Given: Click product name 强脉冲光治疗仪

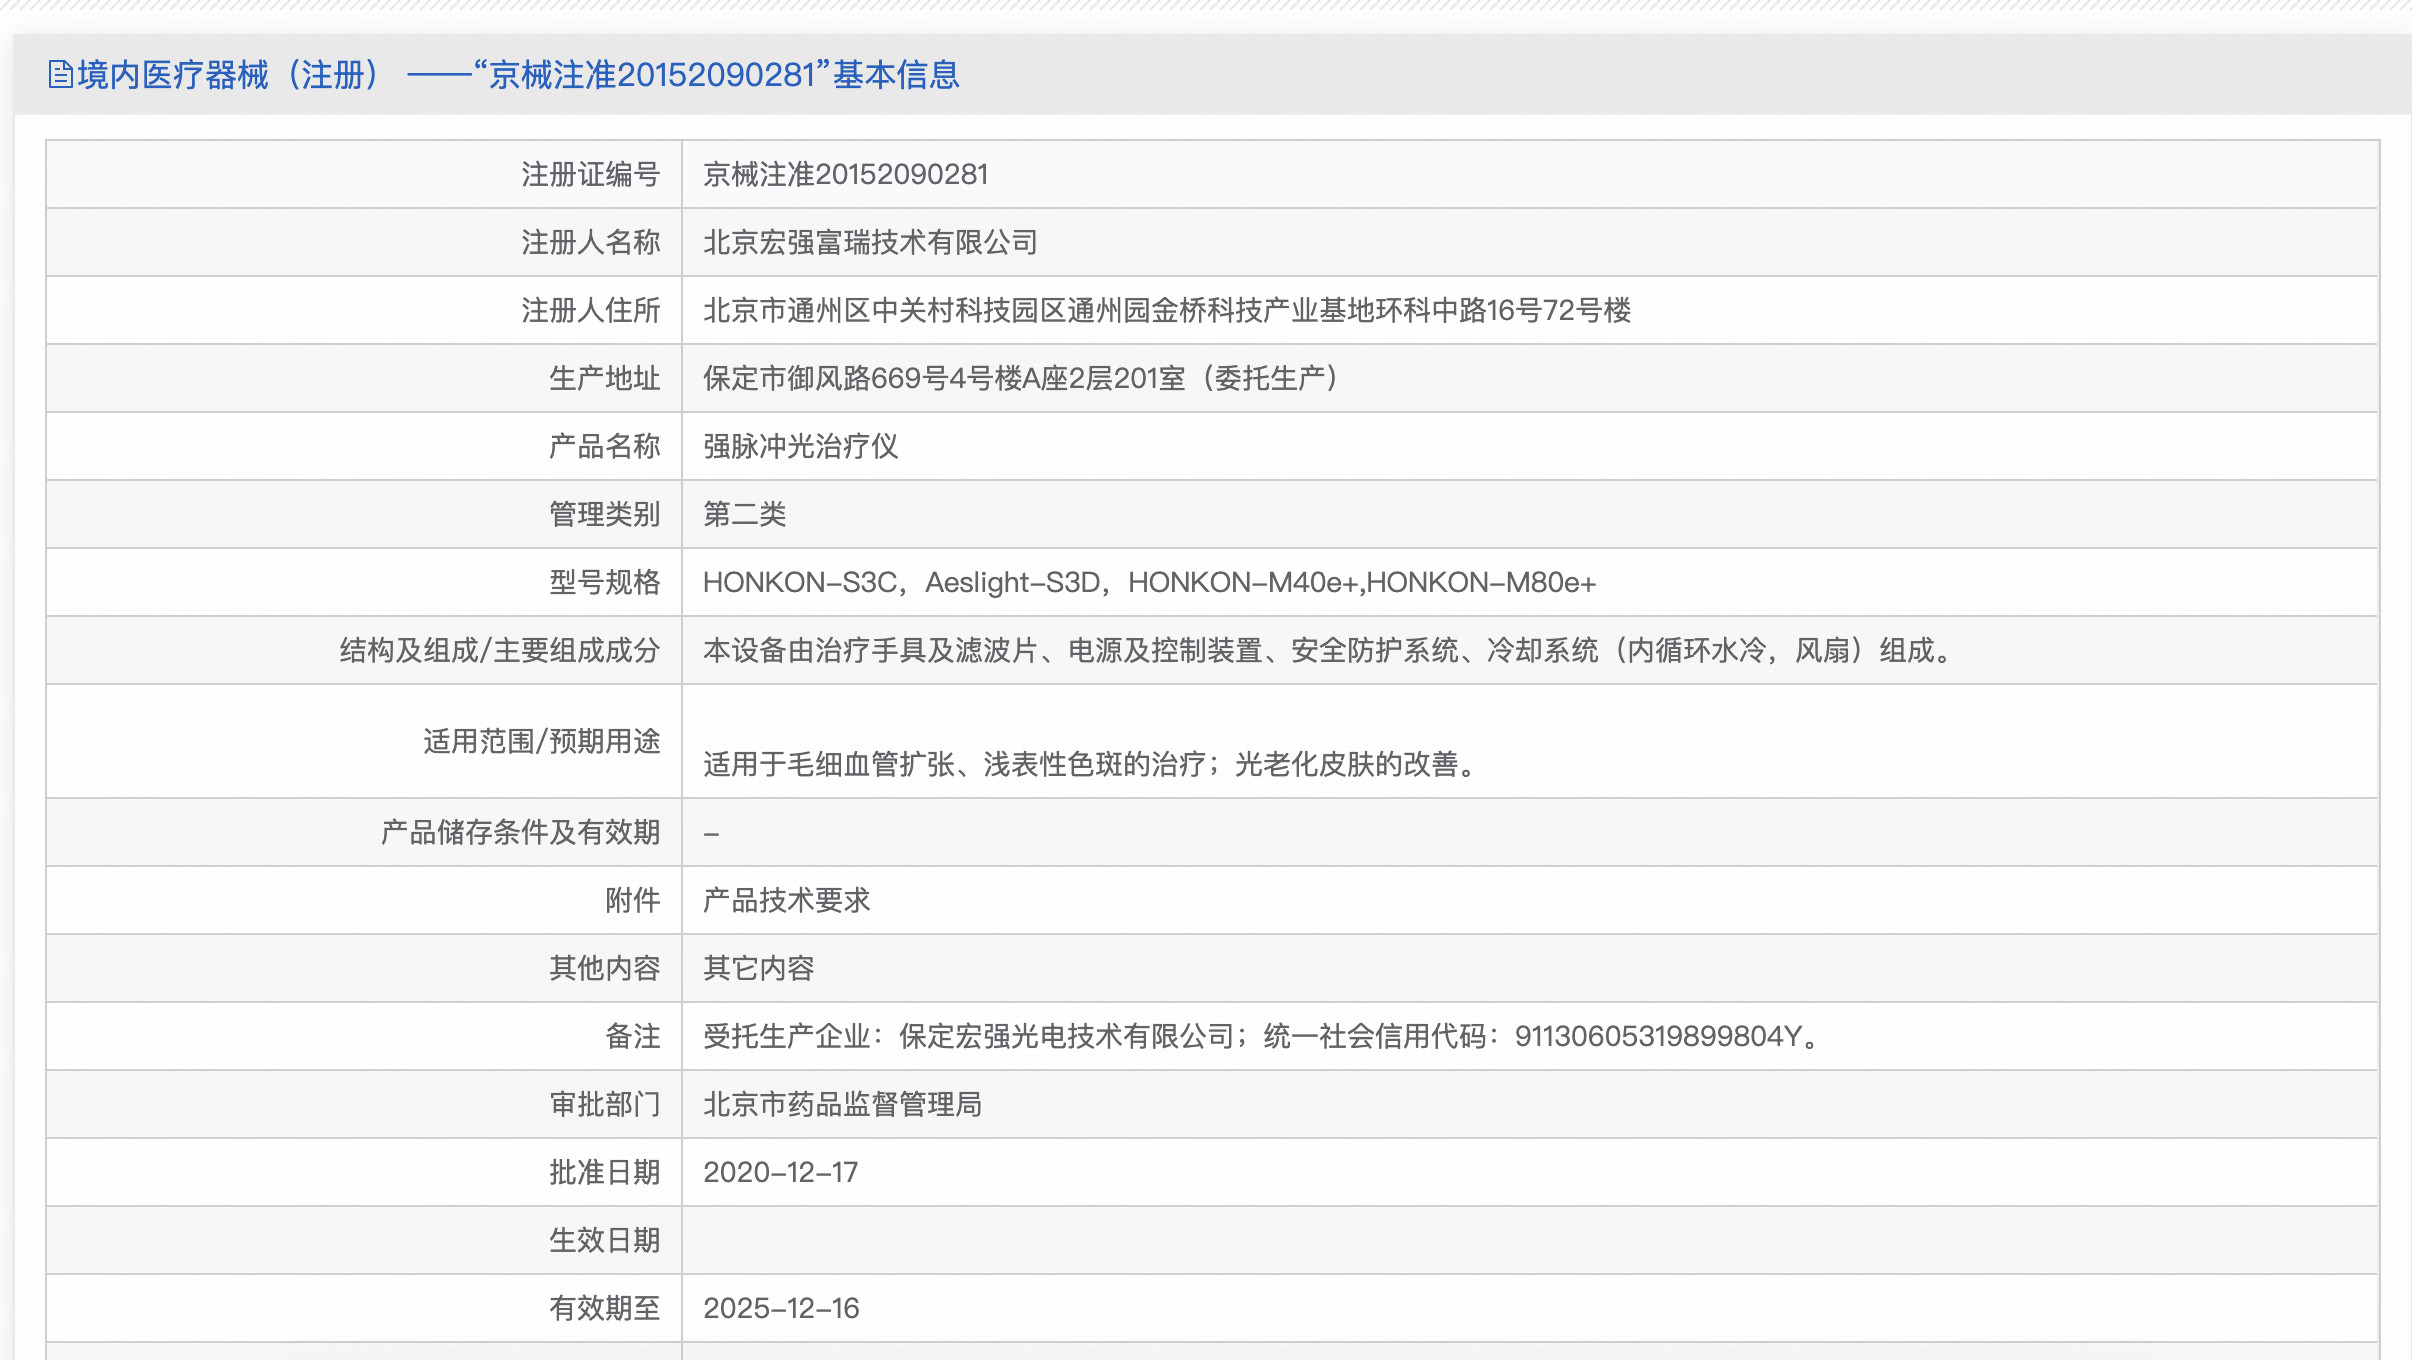Looking at the screenshot, I should tap(800, 447).
